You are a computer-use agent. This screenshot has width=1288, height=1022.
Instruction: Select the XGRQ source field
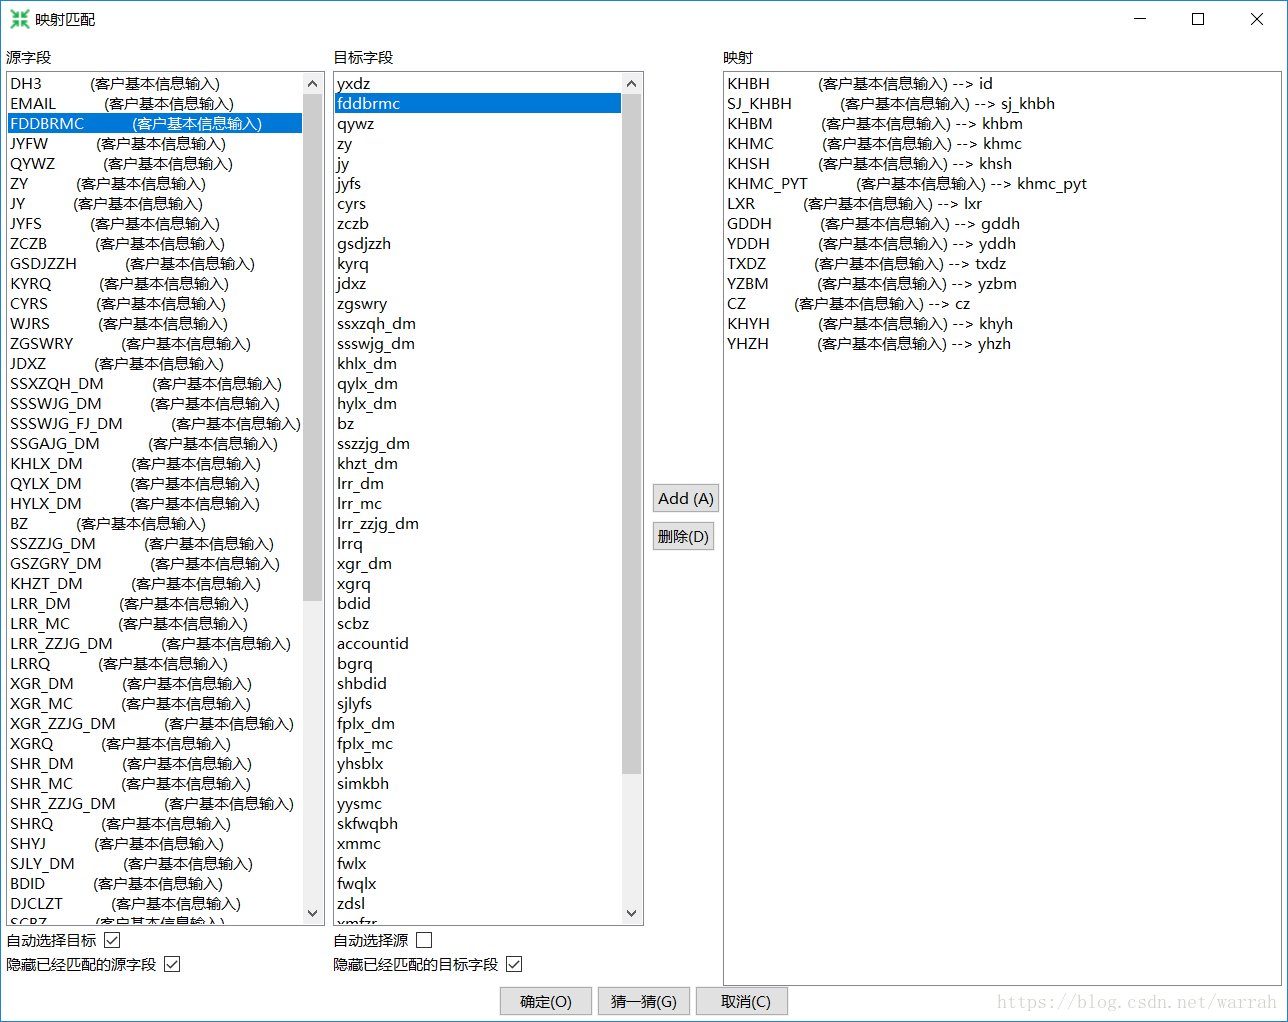coord(154,744)
